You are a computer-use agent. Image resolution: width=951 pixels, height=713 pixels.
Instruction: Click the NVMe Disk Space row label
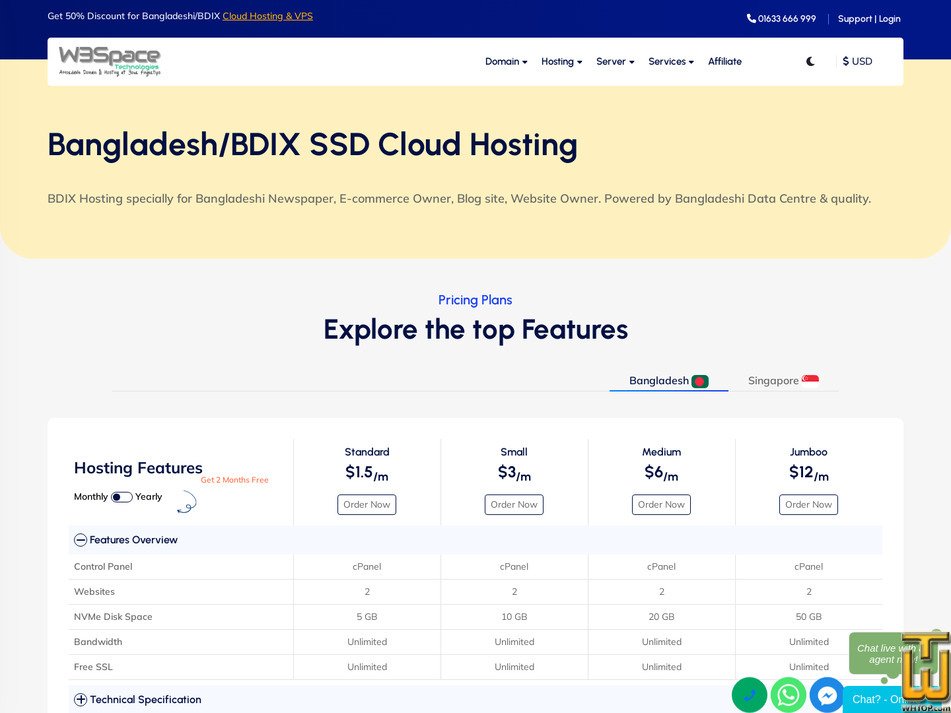[x=113, y=617]
